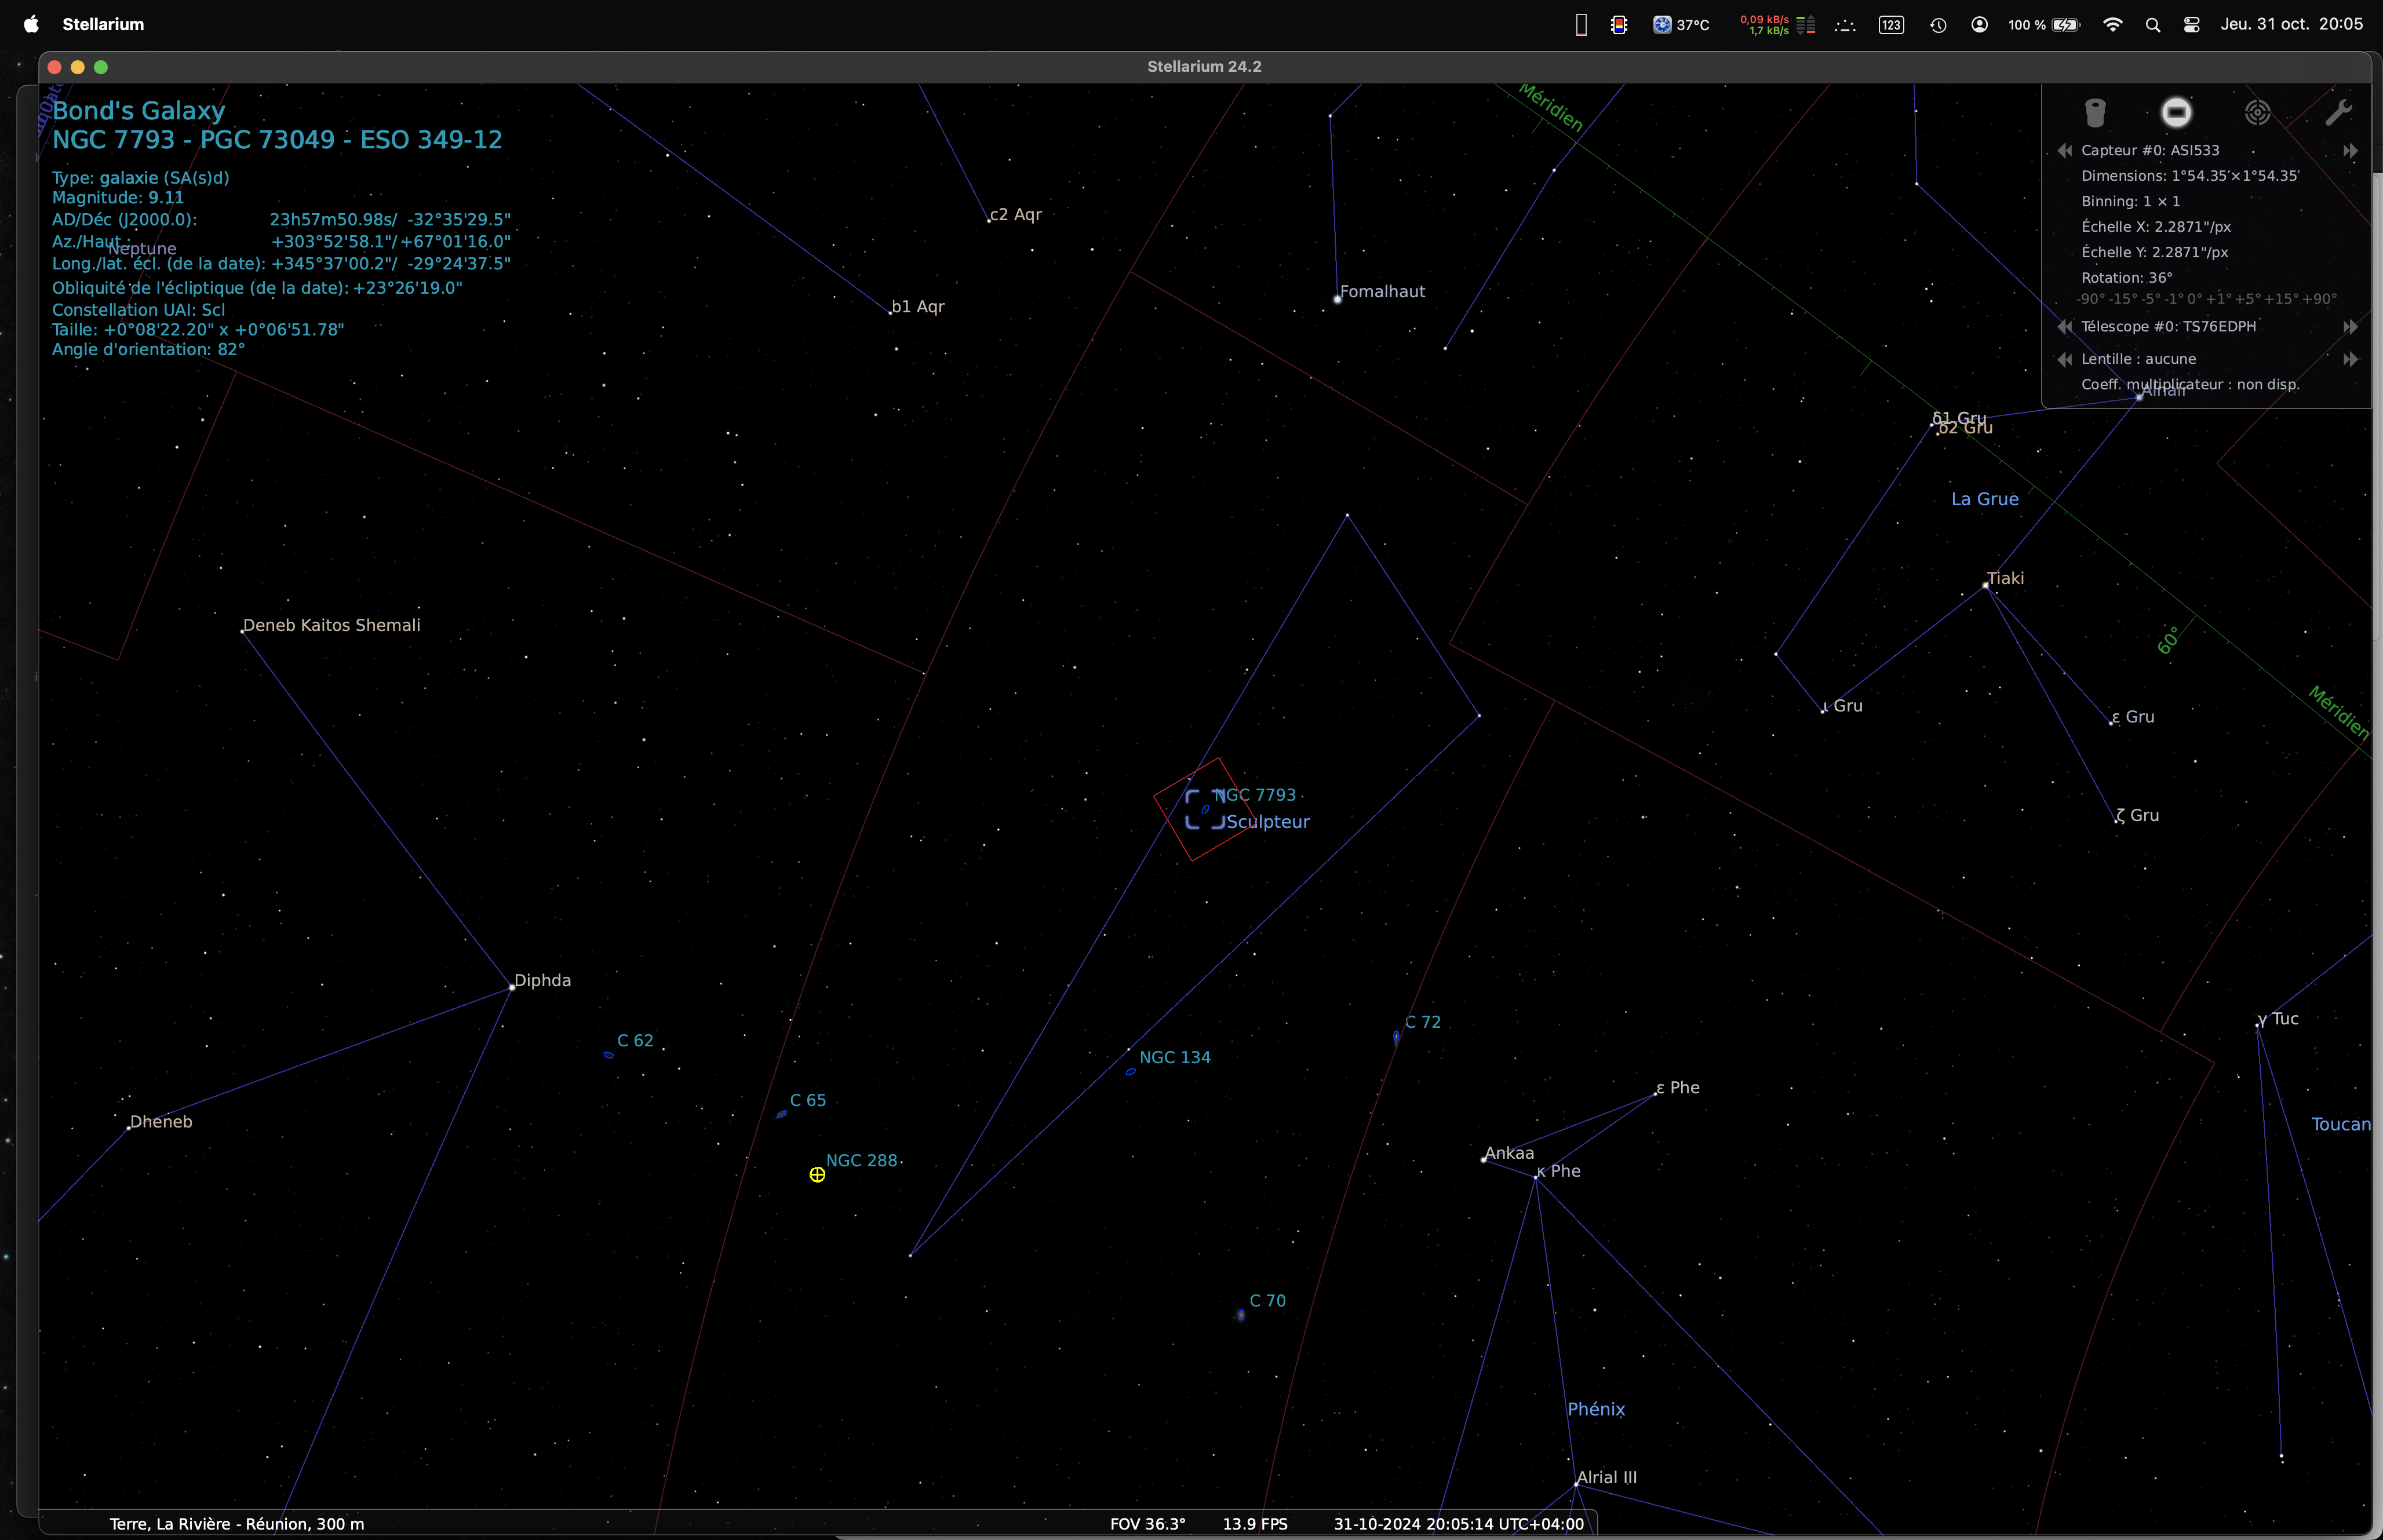2383x1540 pixels.
Task: Select next telescope after TS76EDPH
Action: pos(2350,327)
